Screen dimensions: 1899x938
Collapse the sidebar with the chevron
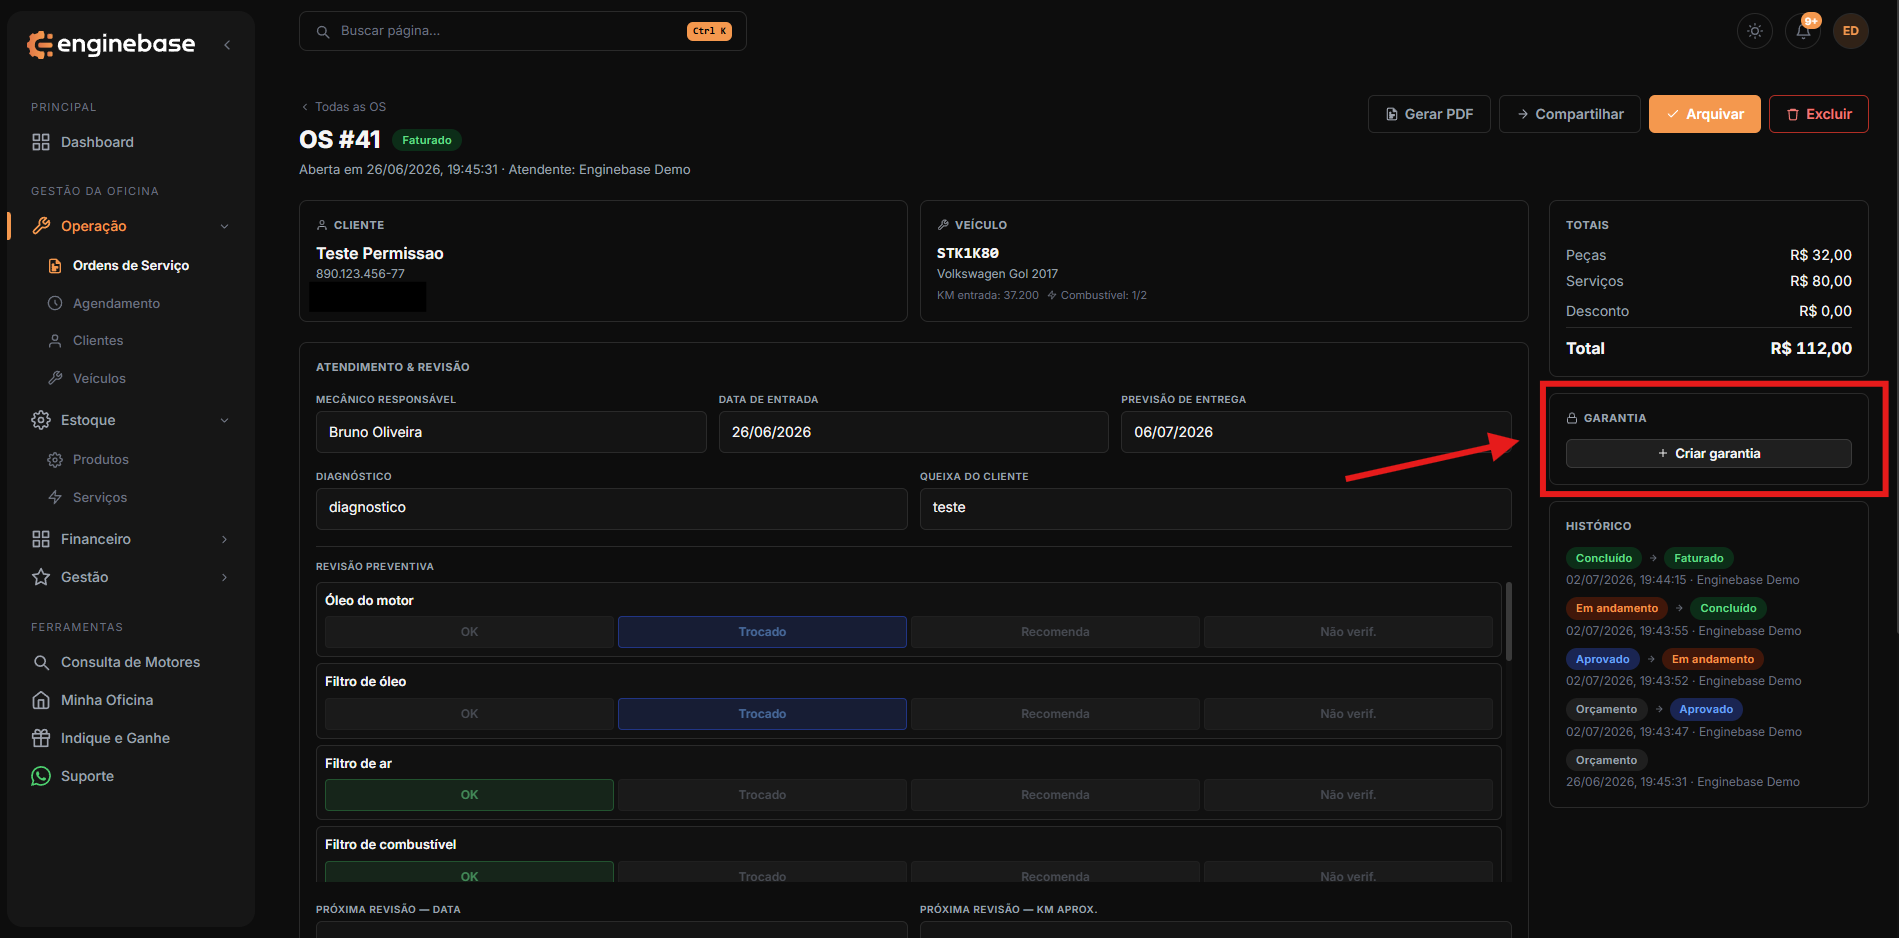[227, 45]
